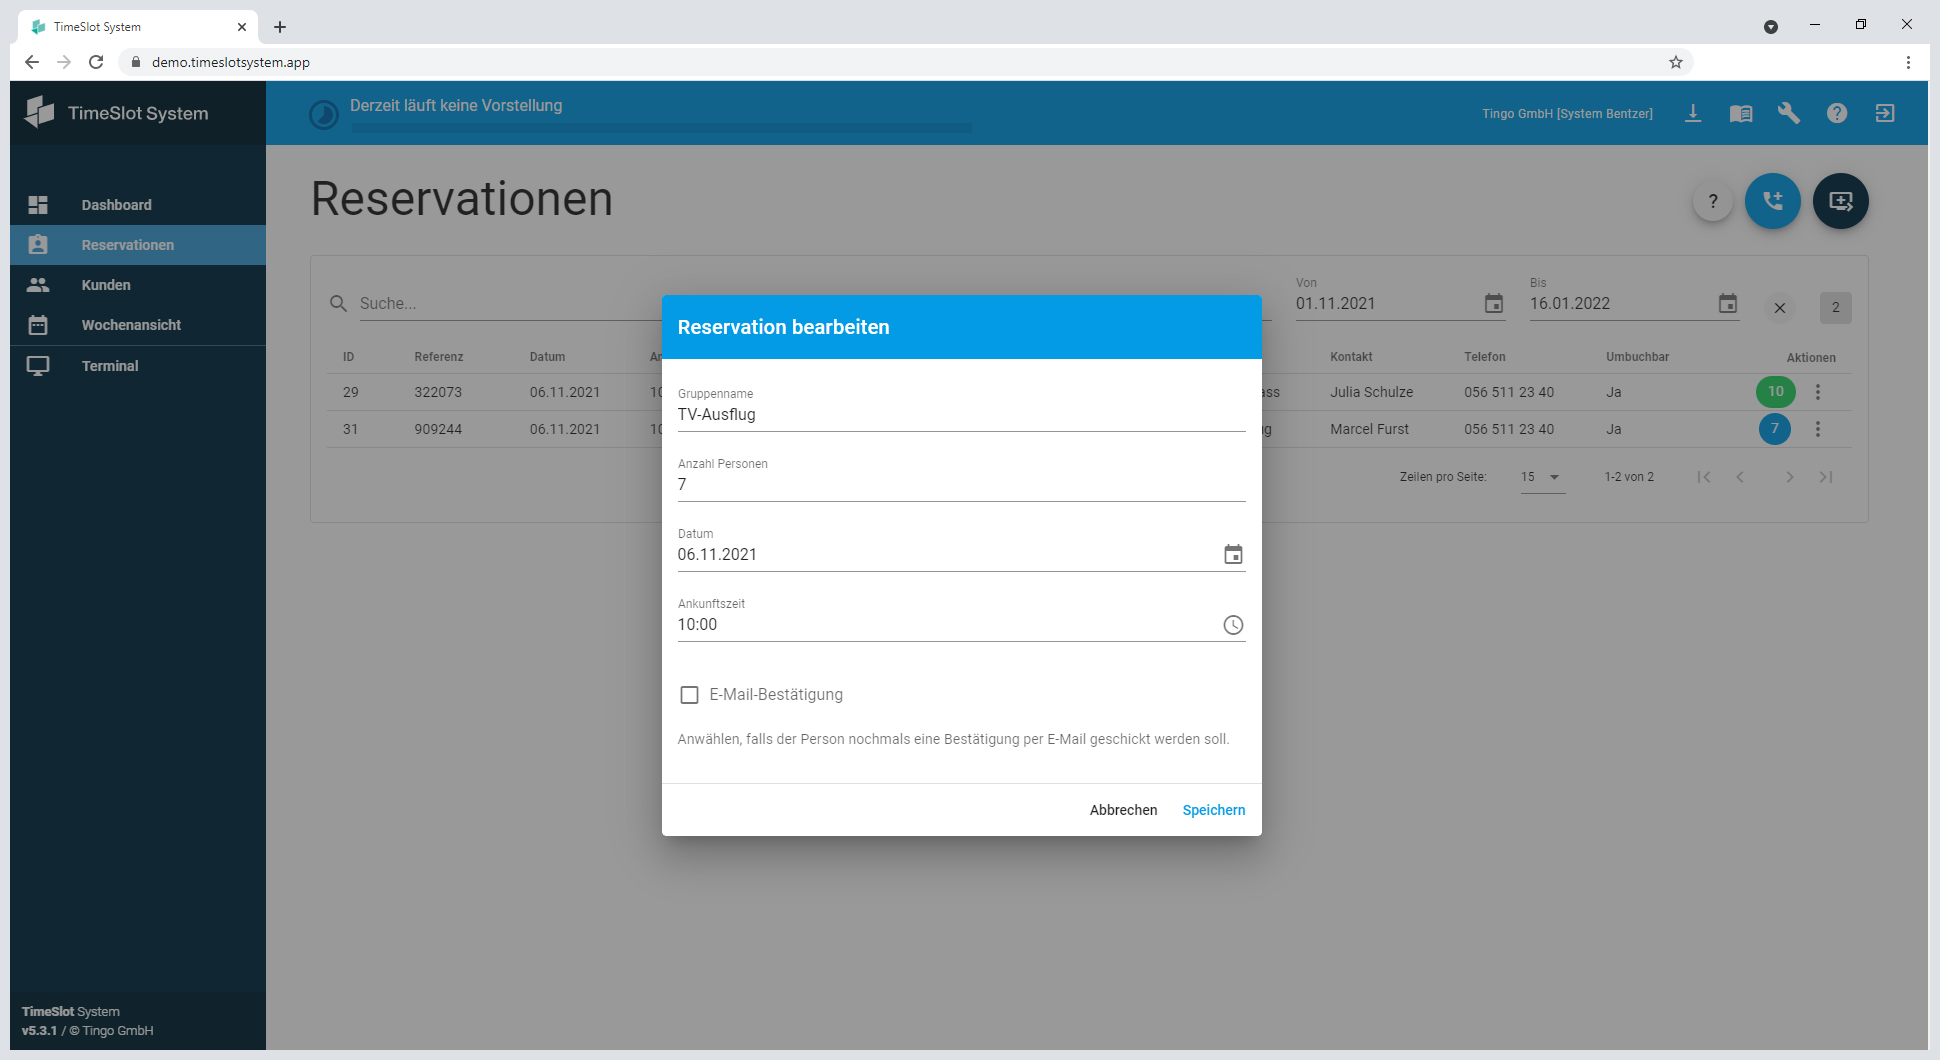The width and height of the screenshot is (1940, 1060).
Task: Click the Terminal monitor icon
Action: [38, 366]
